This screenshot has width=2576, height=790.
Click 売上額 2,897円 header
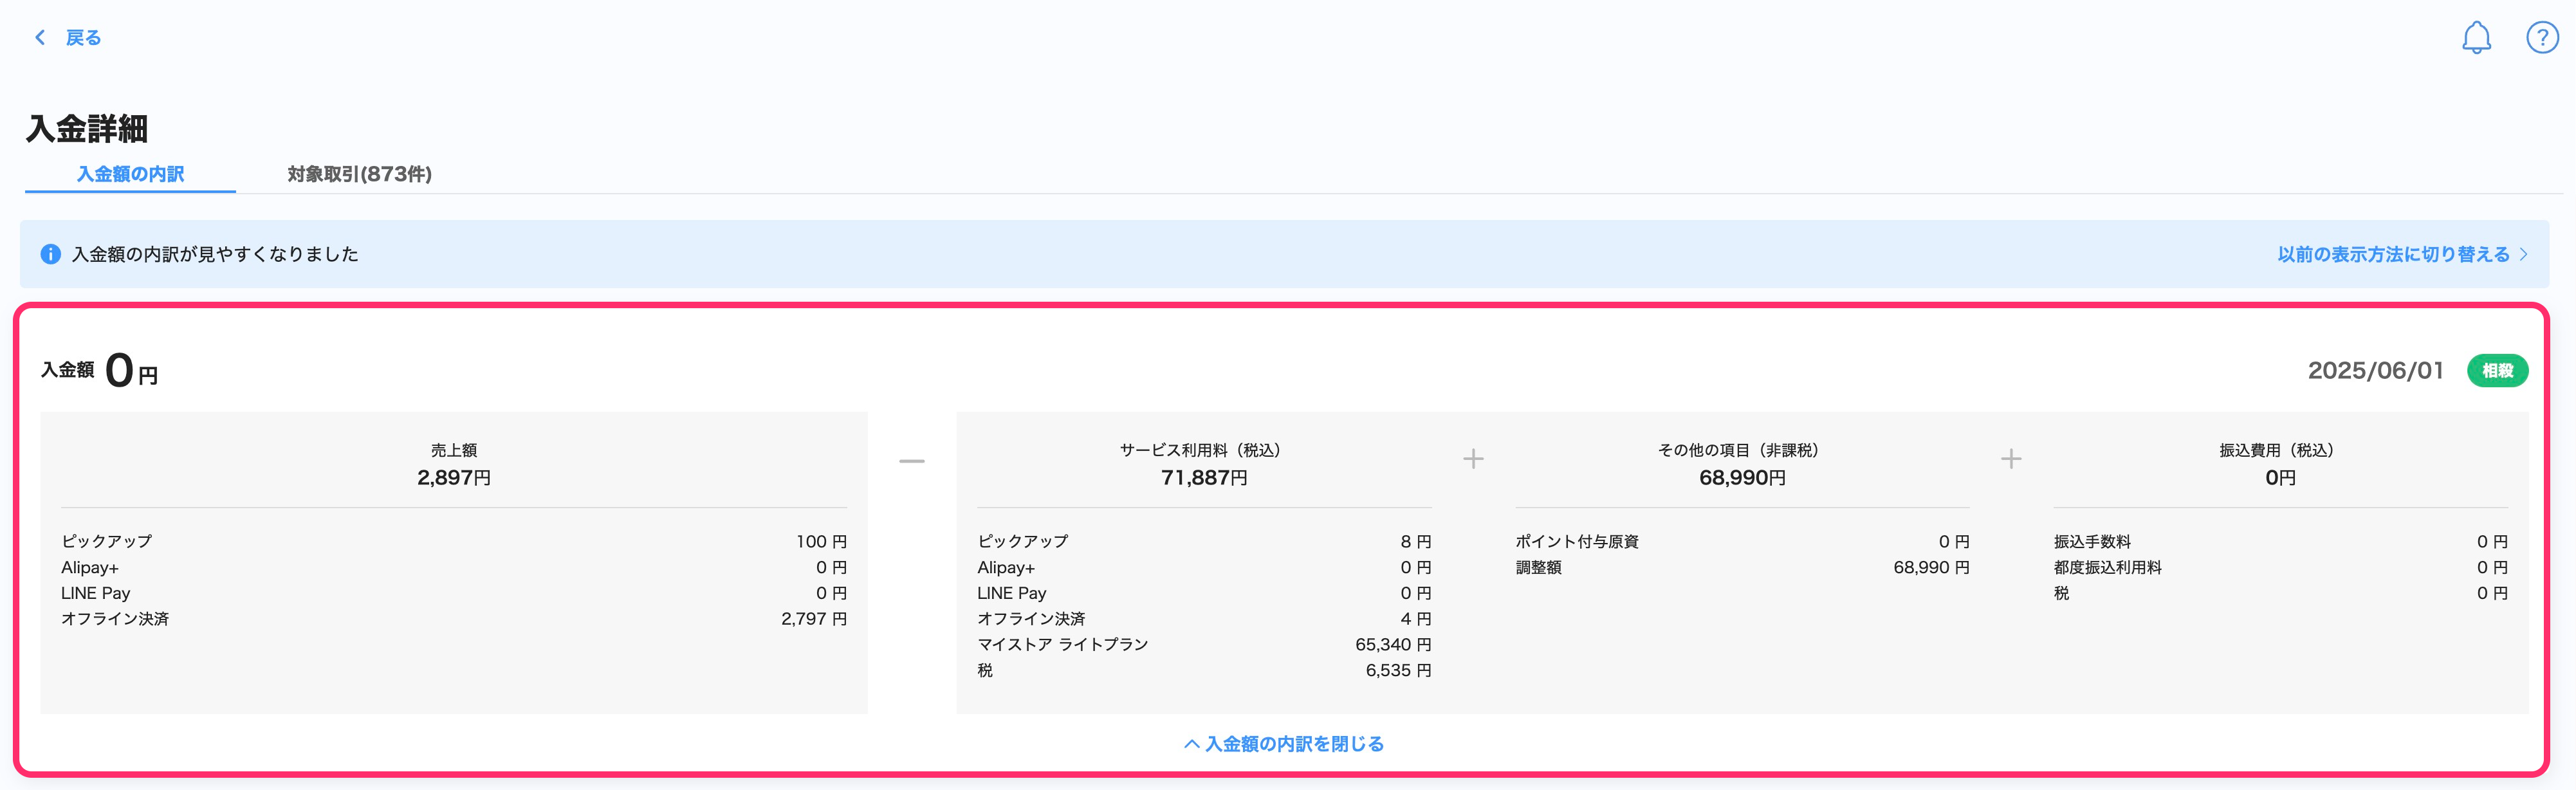[453, 465]
